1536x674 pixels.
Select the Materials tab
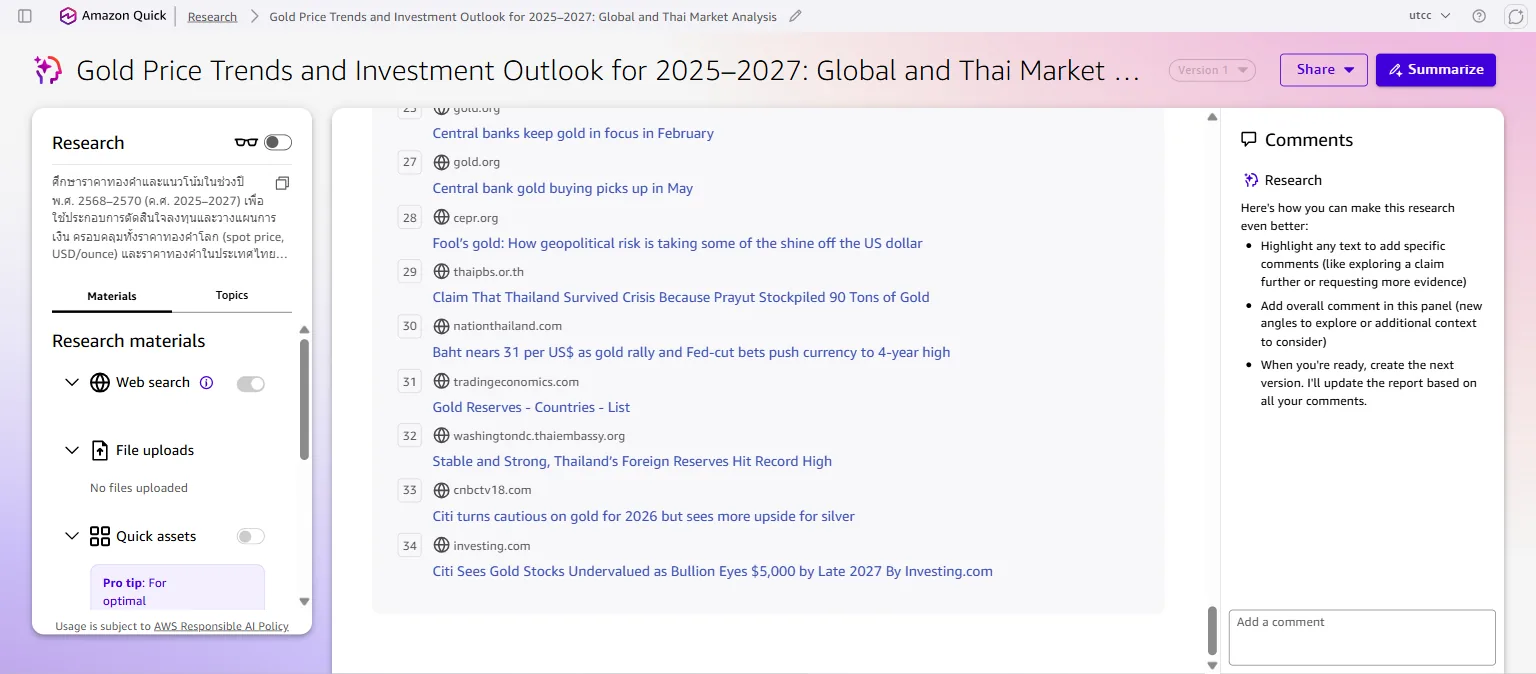[112, 296]
